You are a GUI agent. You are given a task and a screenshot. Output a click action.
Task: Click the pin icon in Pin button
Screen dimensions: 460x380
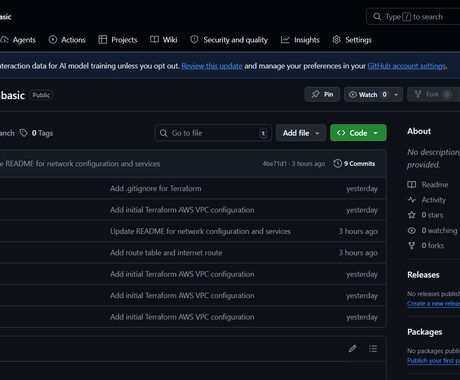click(315, 94)
